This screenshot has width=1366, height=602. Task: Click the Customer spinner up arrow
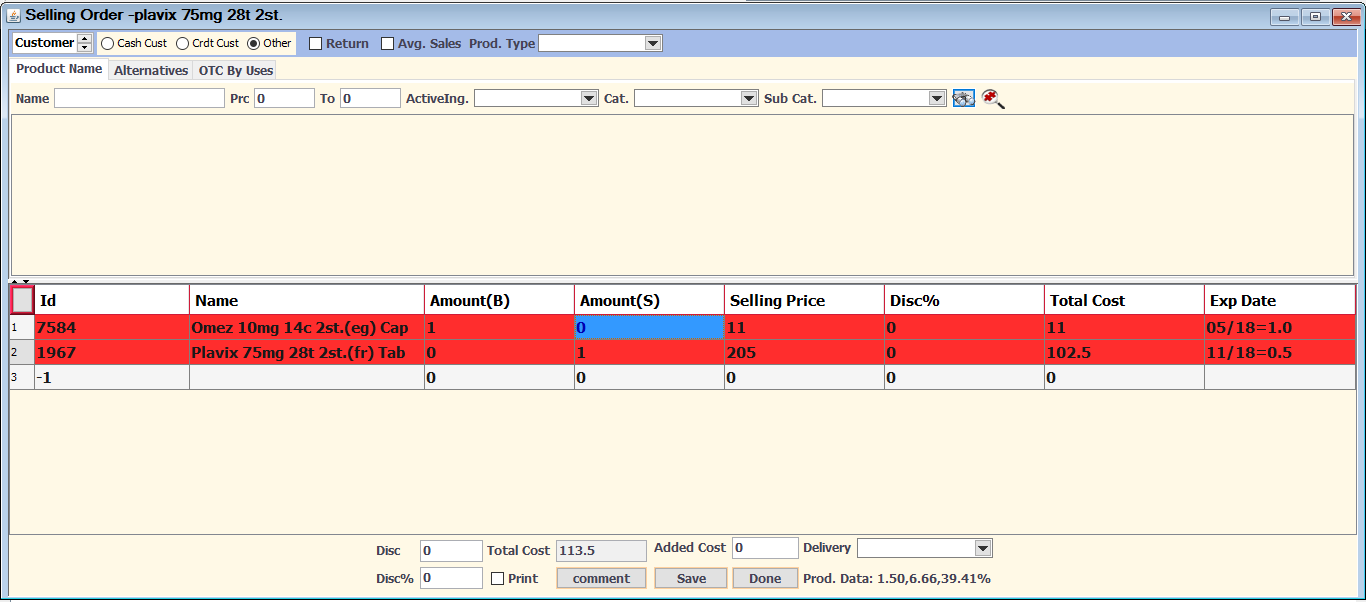pyautogui.click(x=84, y=39)
